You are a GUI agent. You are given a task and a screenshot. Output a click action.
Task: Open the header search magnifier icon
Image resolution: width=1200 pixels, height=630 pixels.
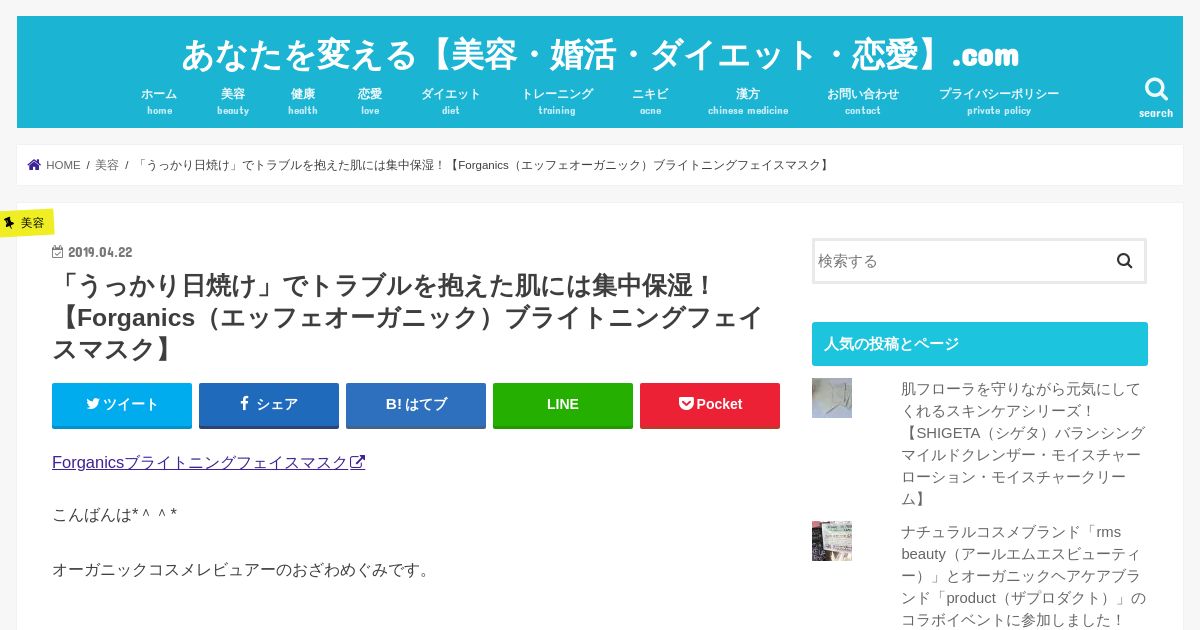click(x=1156, y=90)
